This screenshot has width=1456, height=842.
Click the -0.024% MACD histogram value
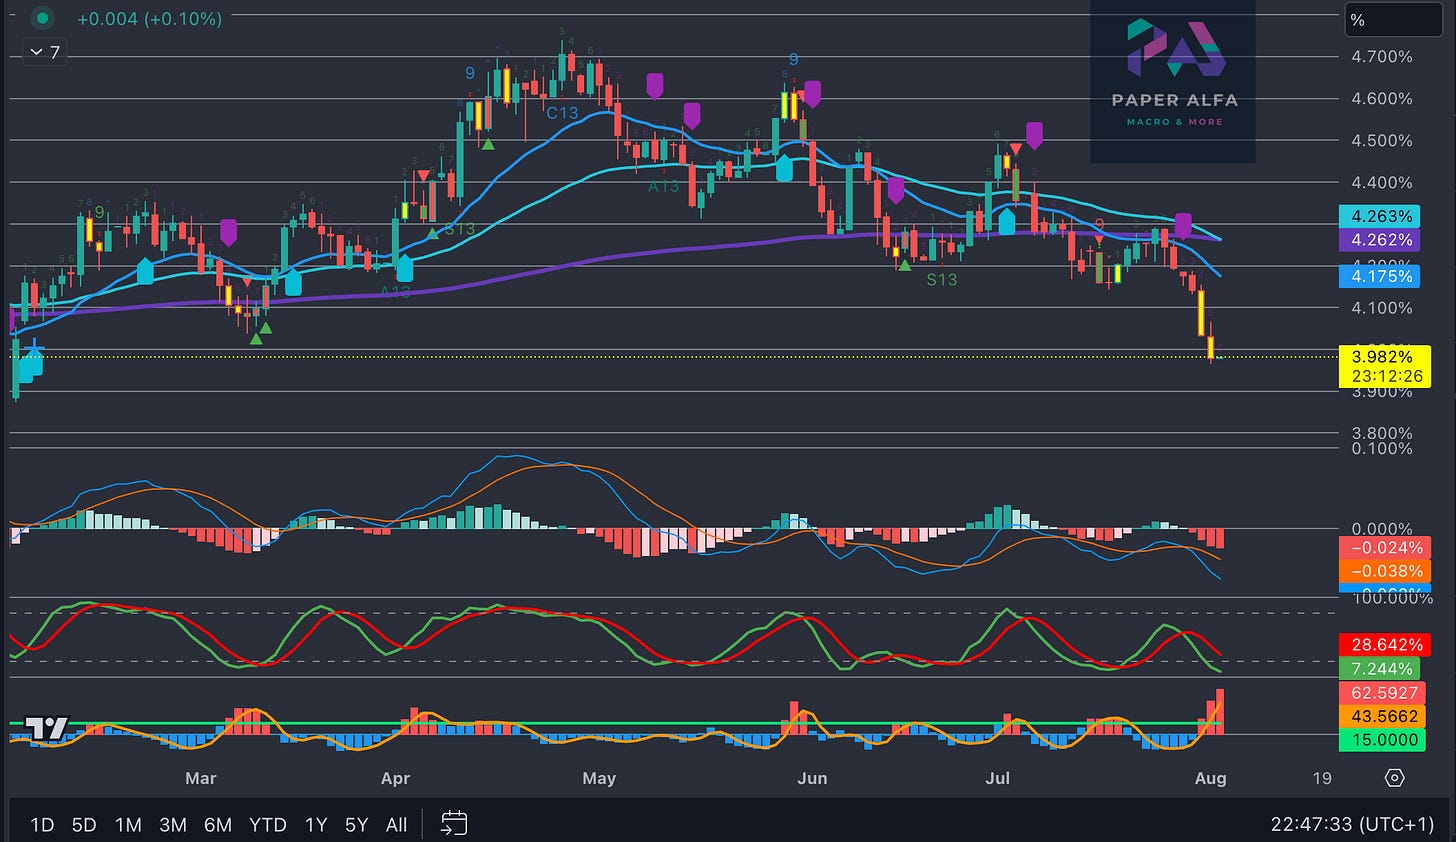(1386, 548)
